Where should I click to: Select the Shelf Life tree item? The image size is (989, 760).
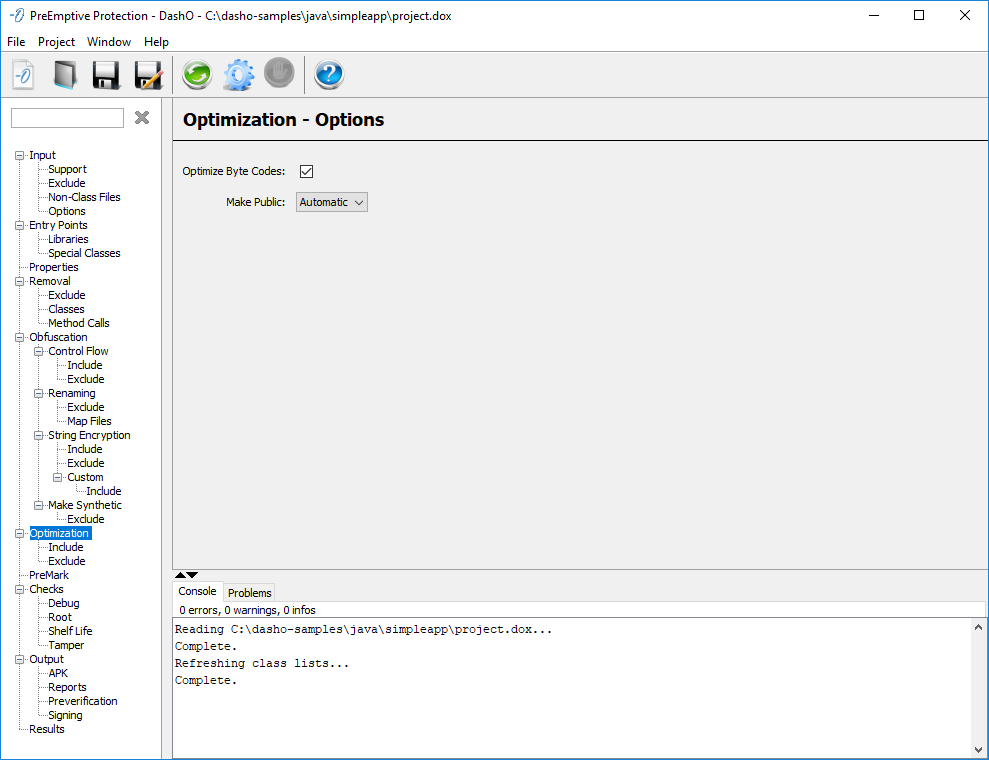[x=70, y=631]
